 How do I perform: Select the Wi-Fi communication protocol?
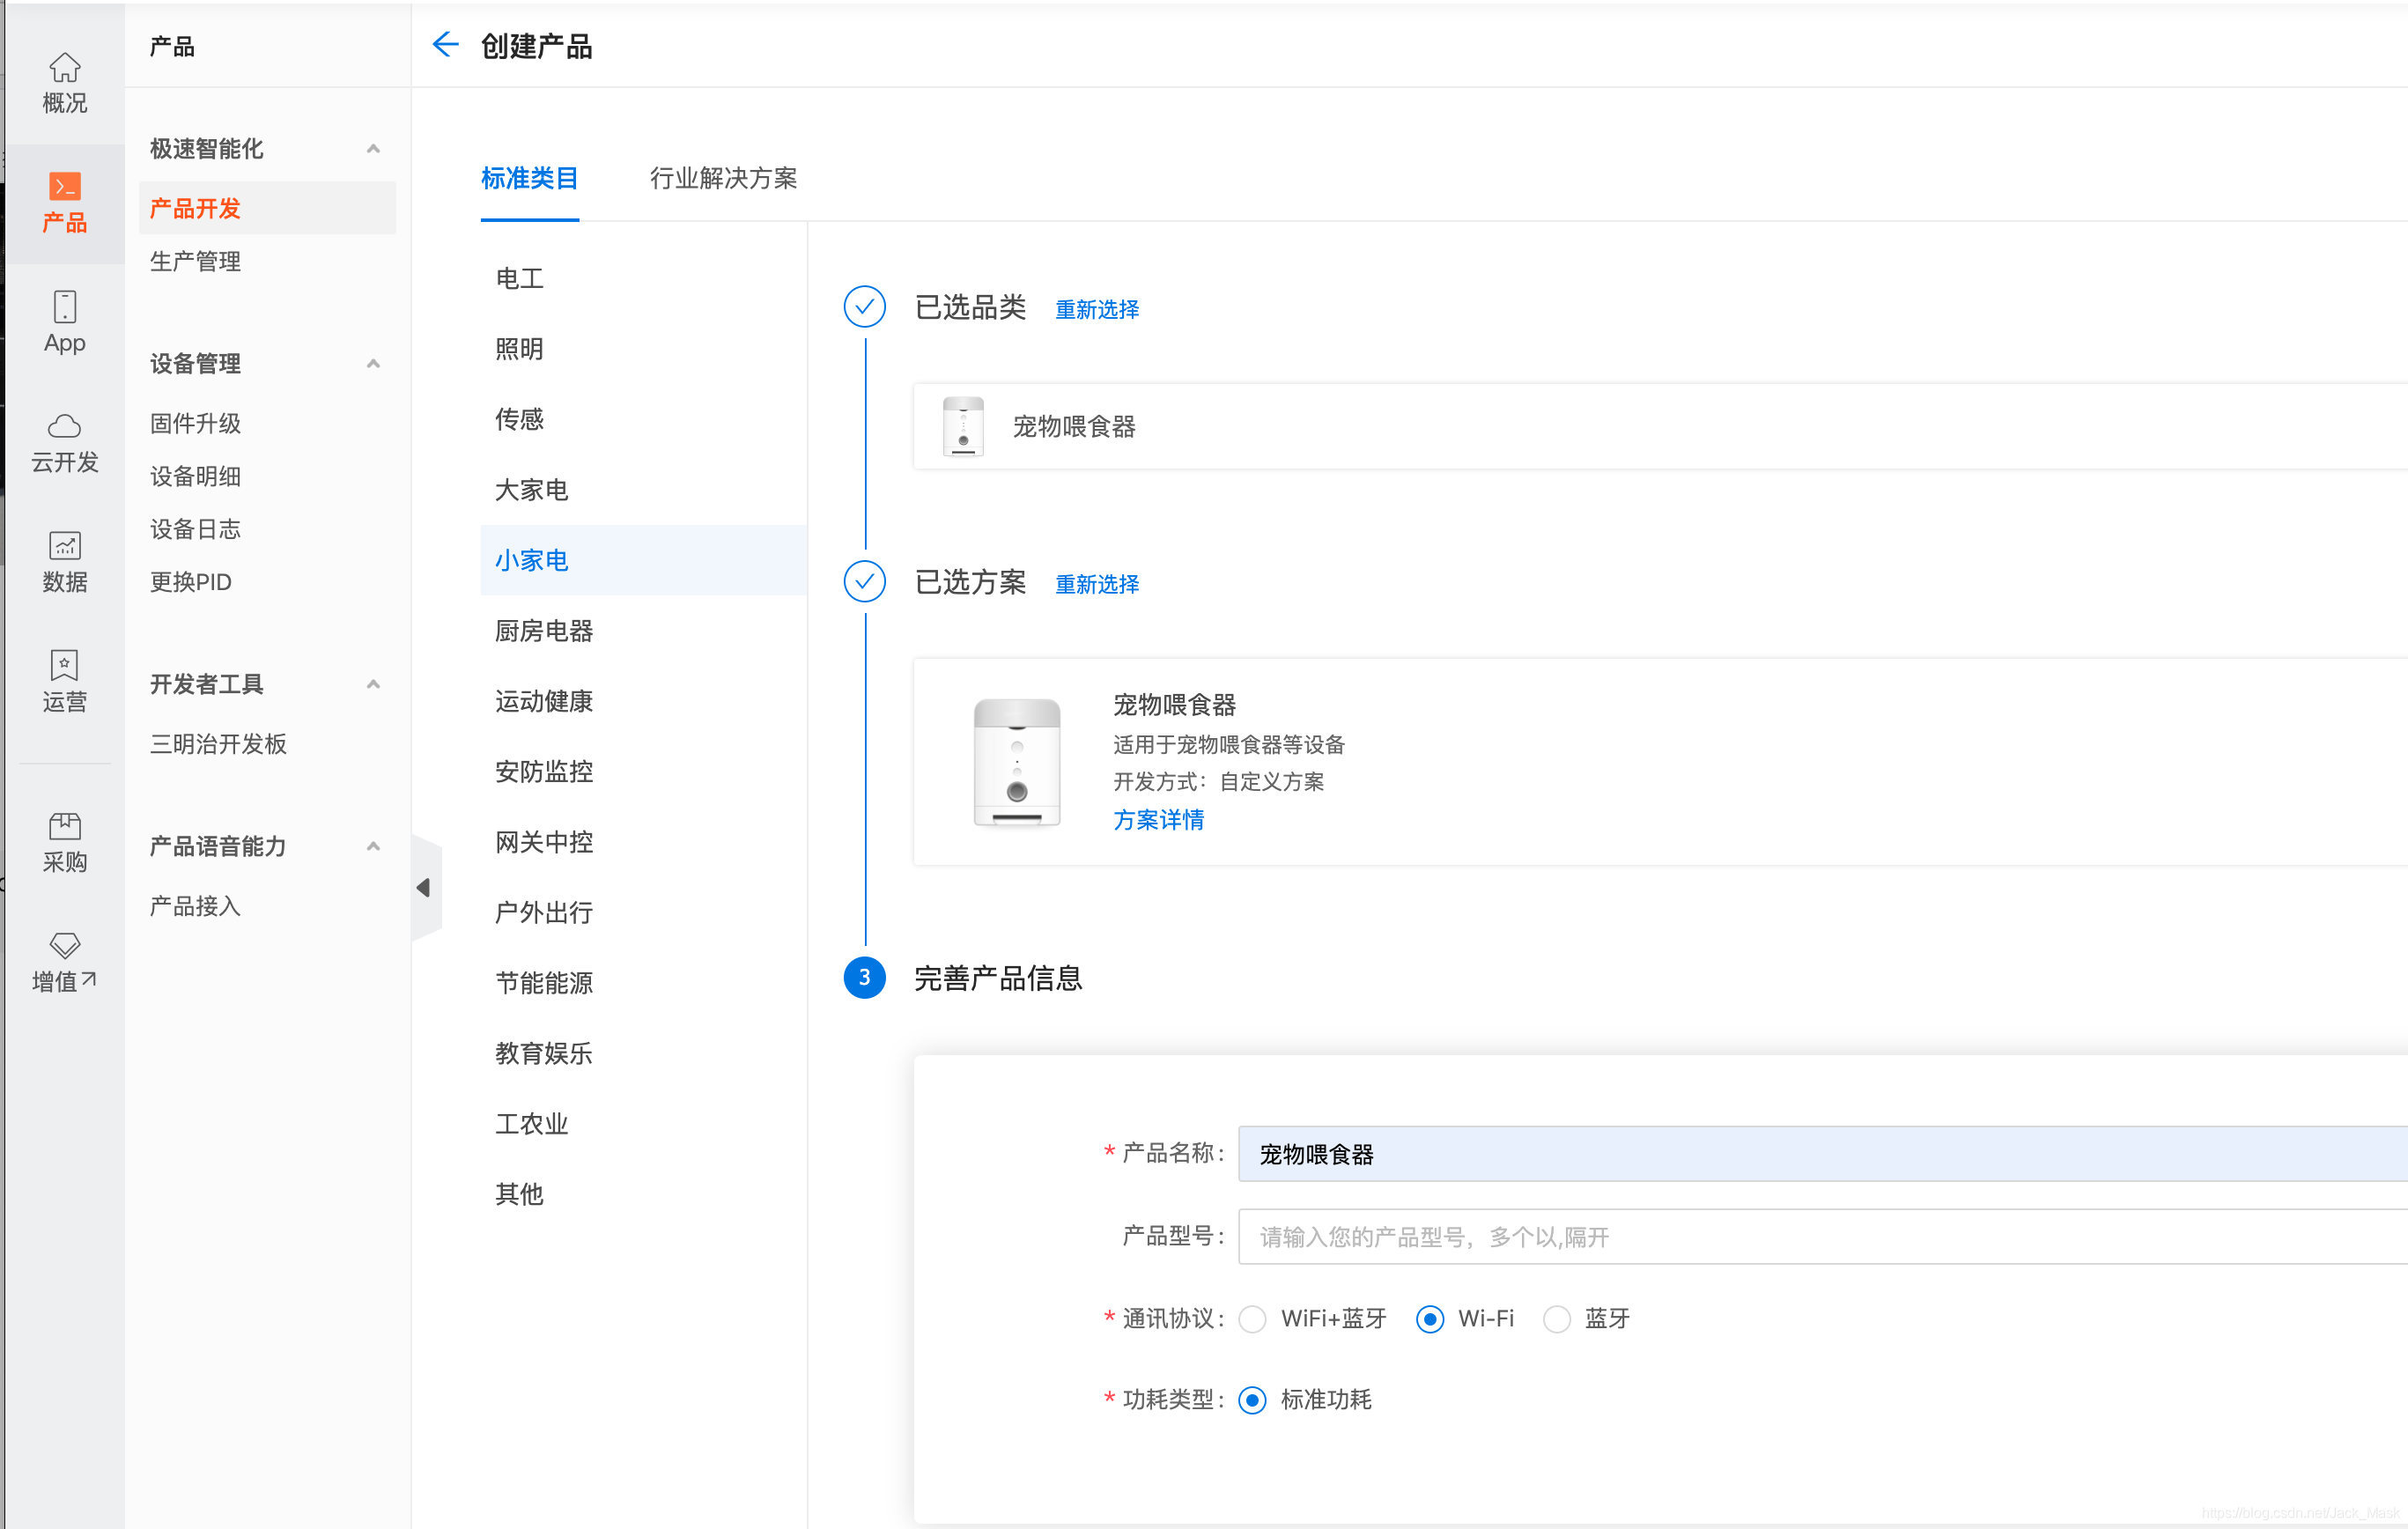(x=1429, y=1318)
